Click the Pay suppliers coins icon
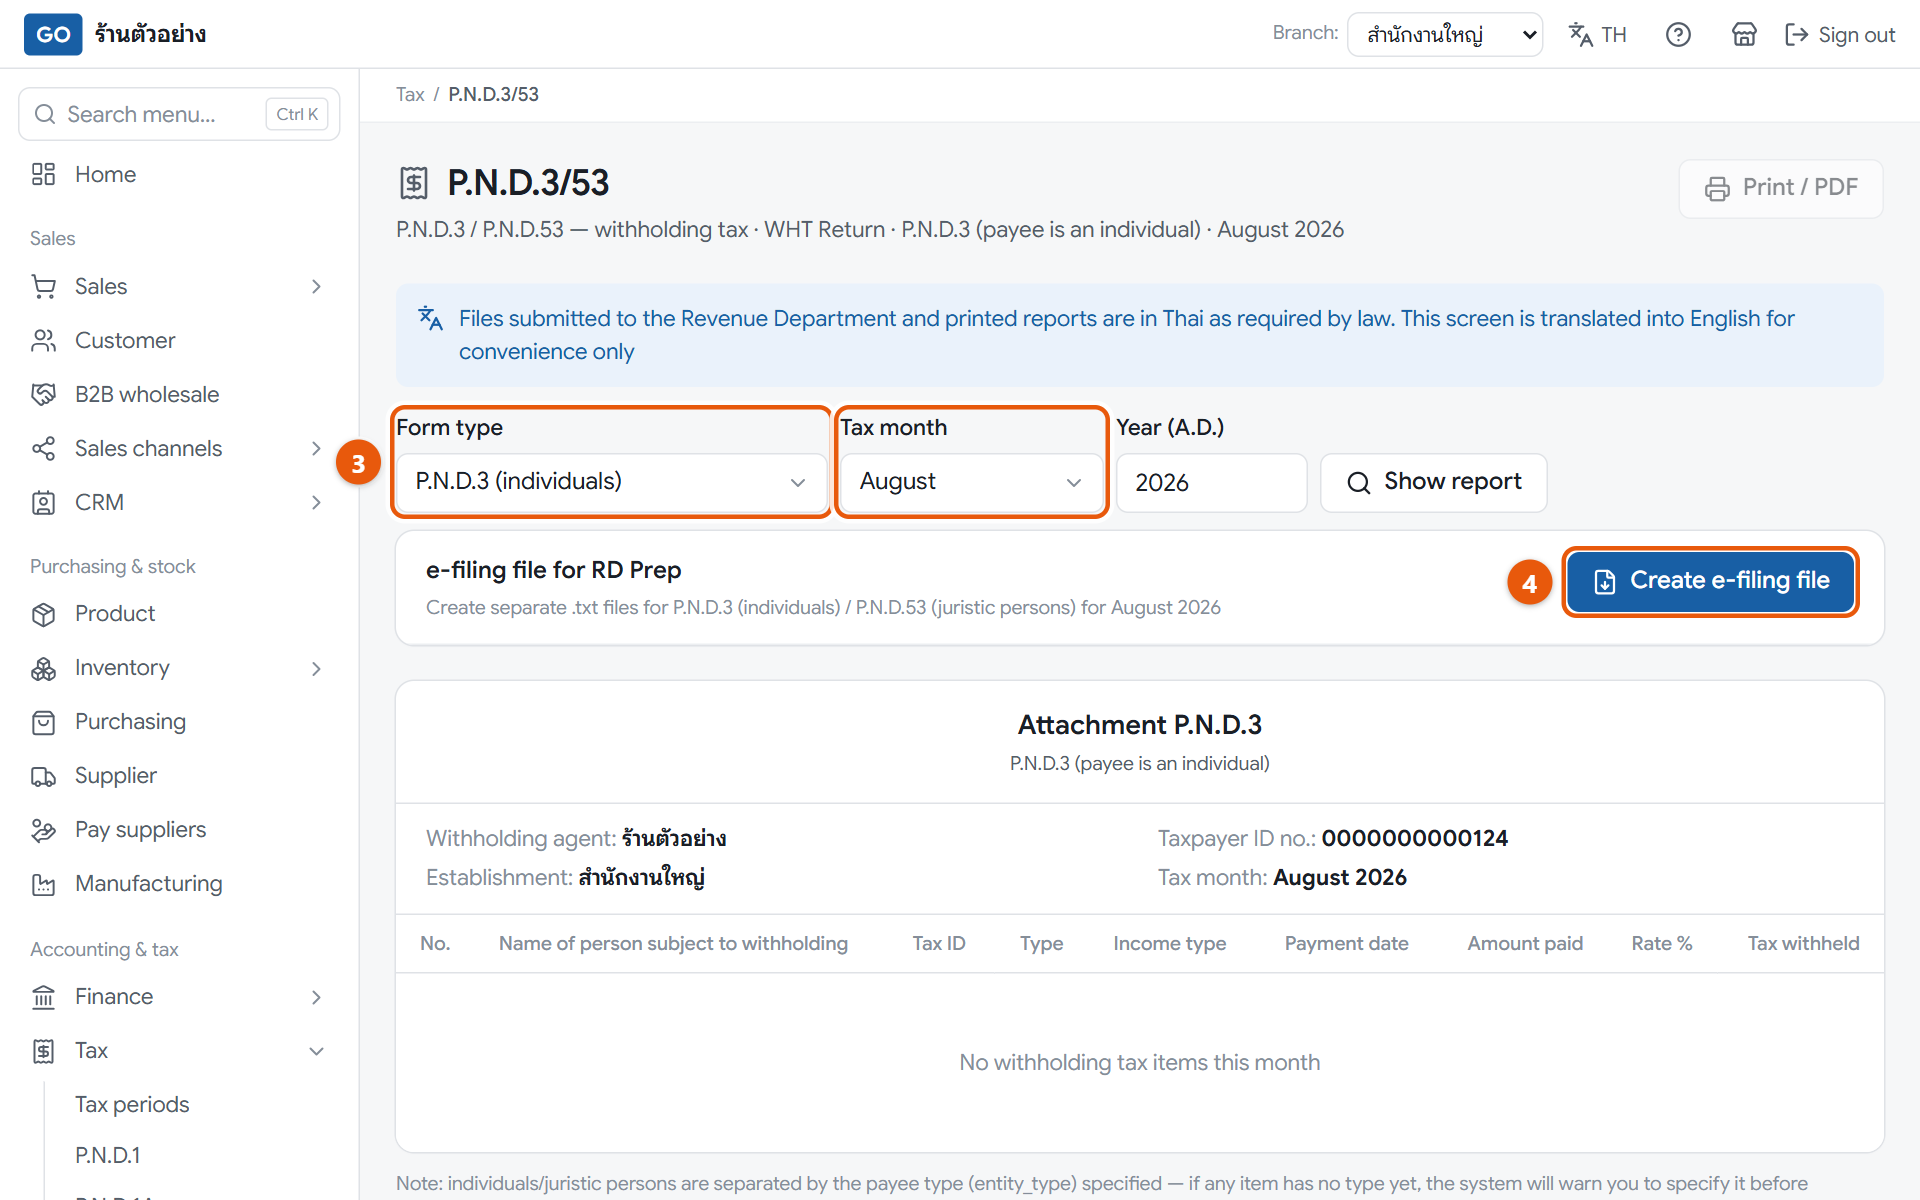The image size is (1920, 1200). 43,830
